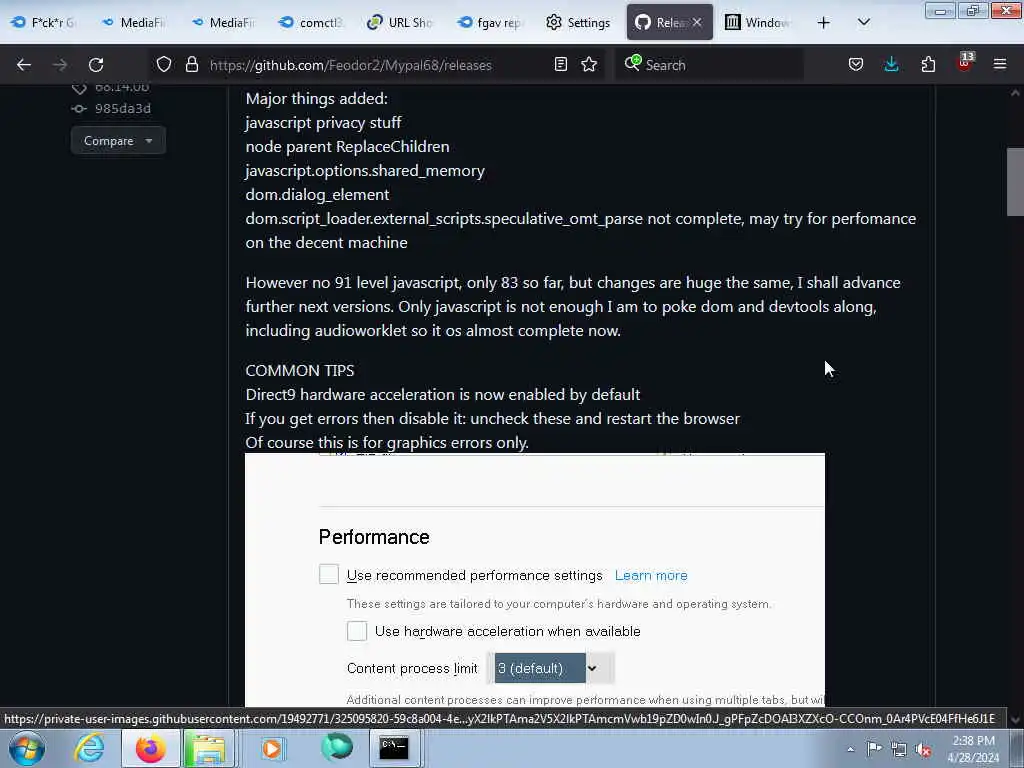Open the Mypal browser taskbar icon
The width and height of the screenshot is (1024, 768).
pyautogui.click(x=337, y=748)
